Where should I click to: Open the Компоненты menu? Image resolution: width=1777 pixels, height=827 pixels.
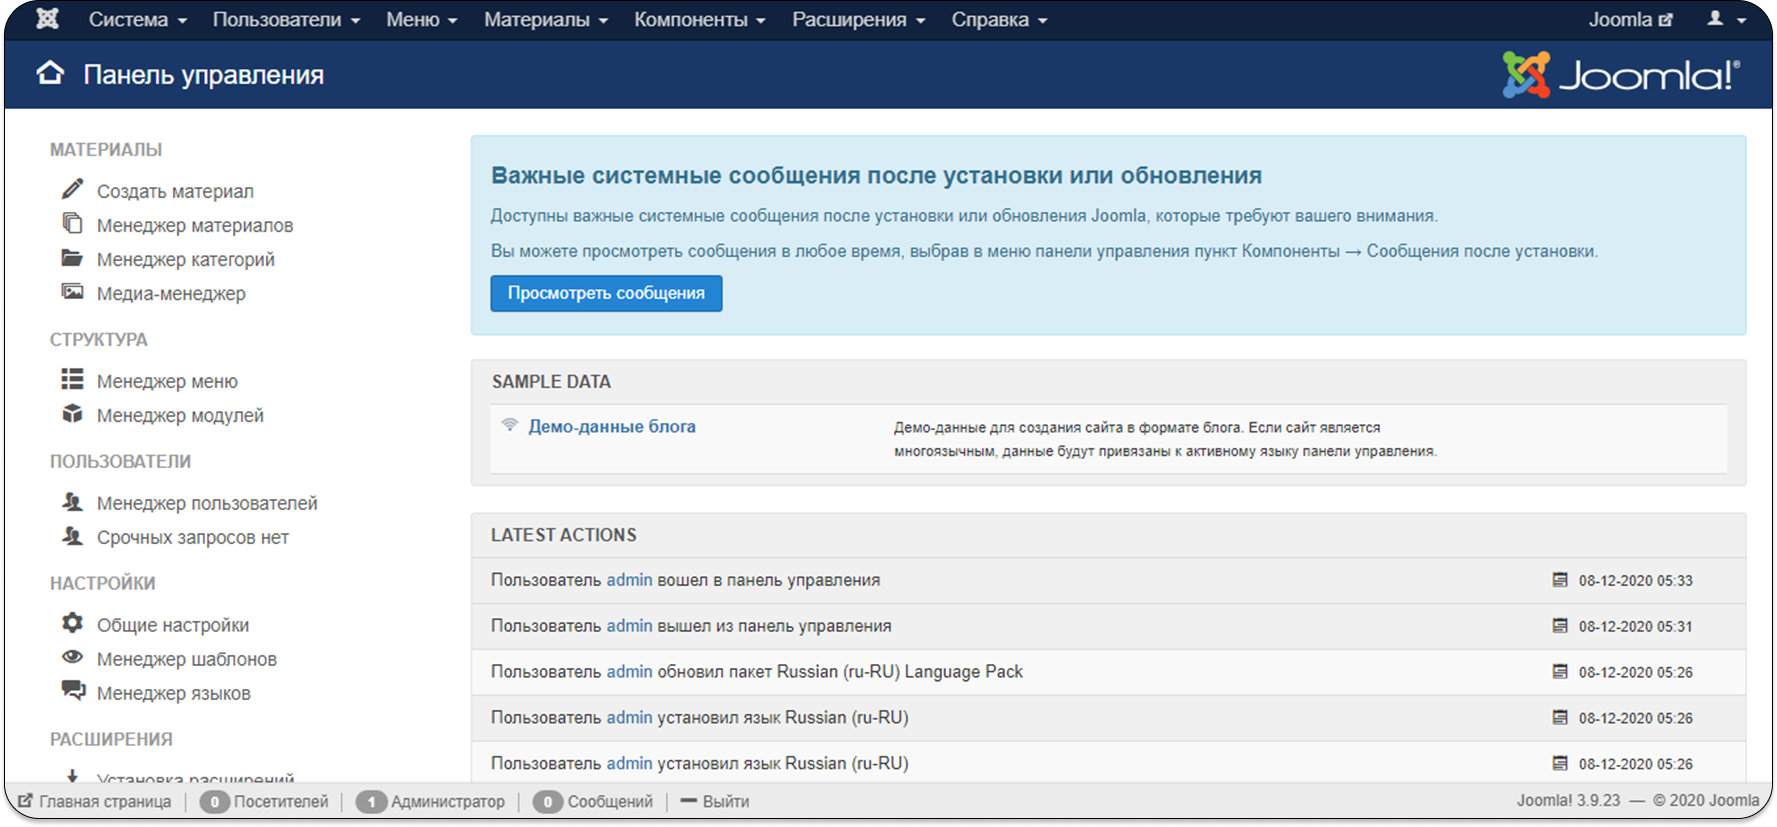[x=699, y=19]
